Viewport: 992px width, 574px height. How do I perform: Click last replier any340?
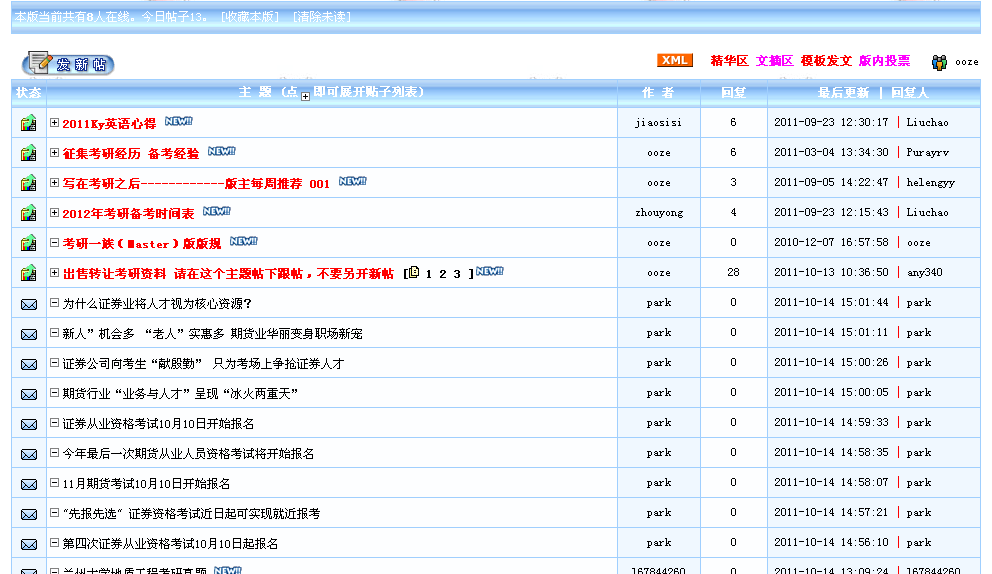[925, 273]
